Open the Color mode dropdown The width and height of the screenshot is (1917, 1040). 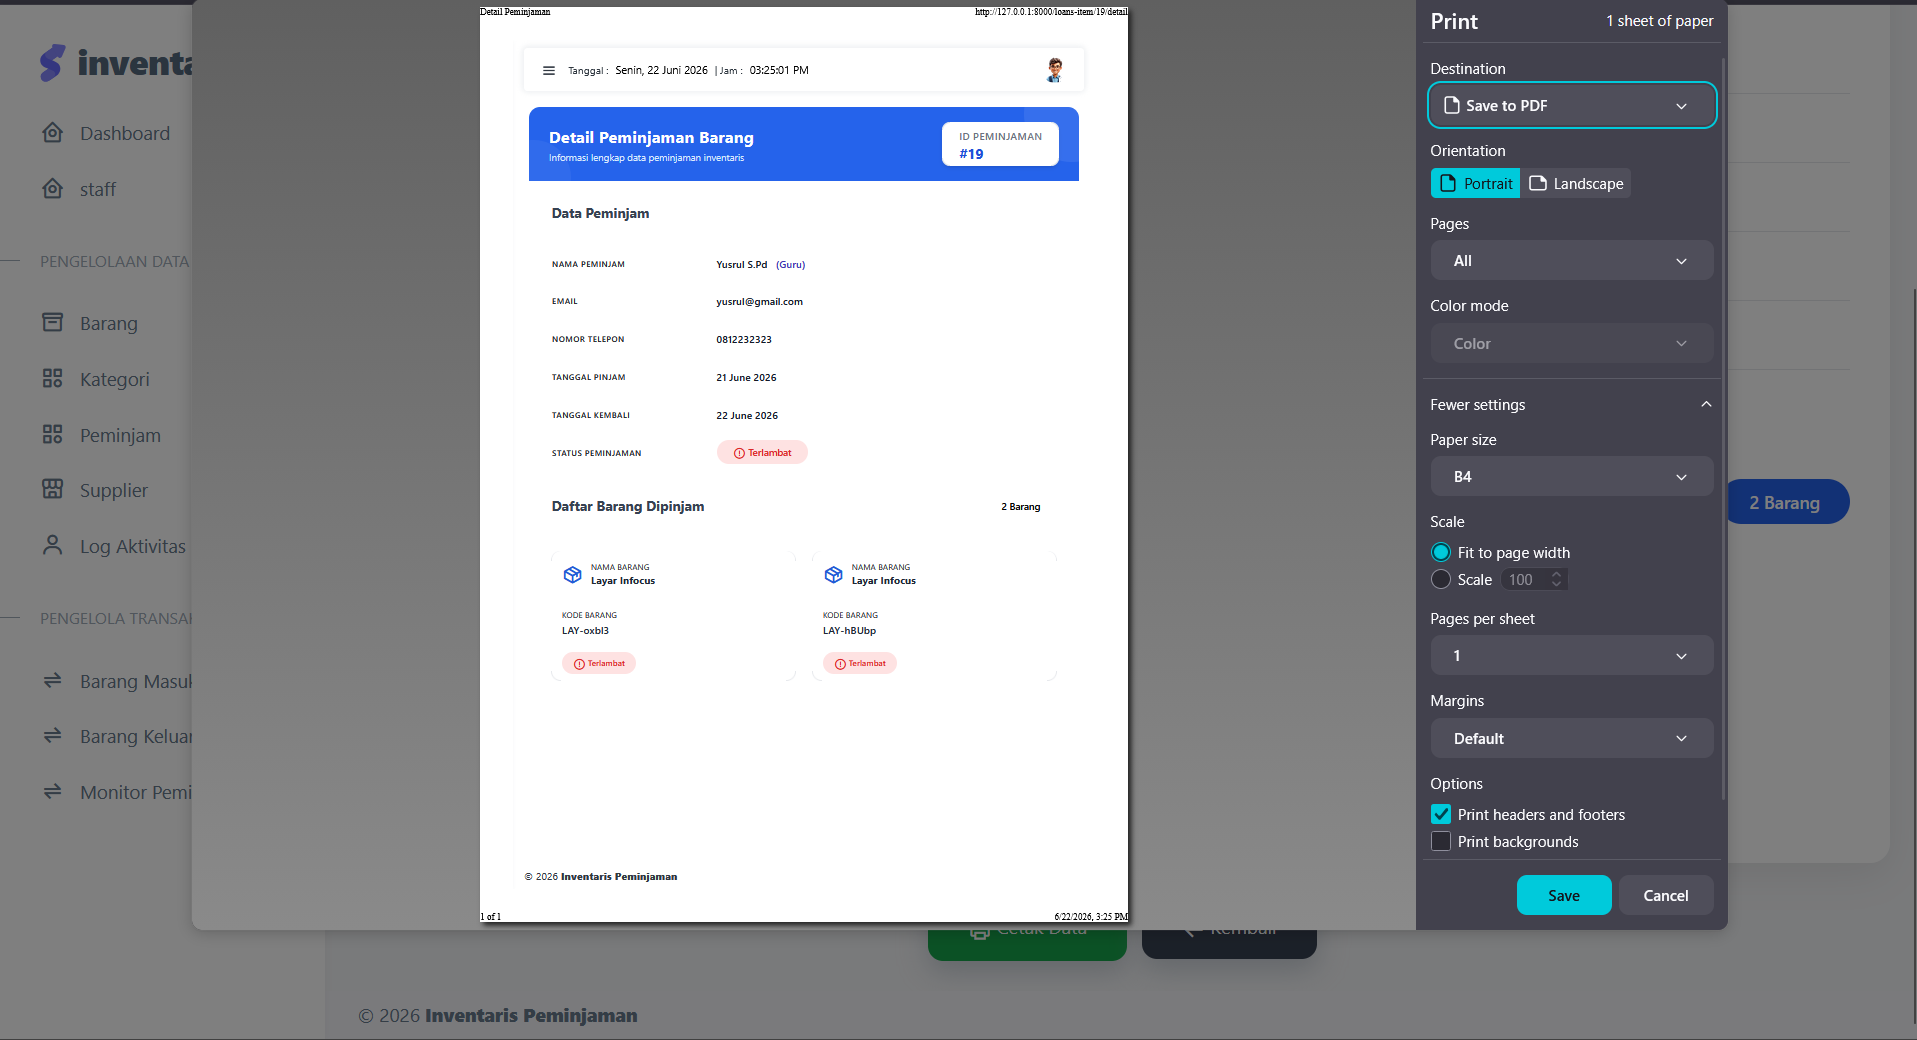tap(1572, 343)
